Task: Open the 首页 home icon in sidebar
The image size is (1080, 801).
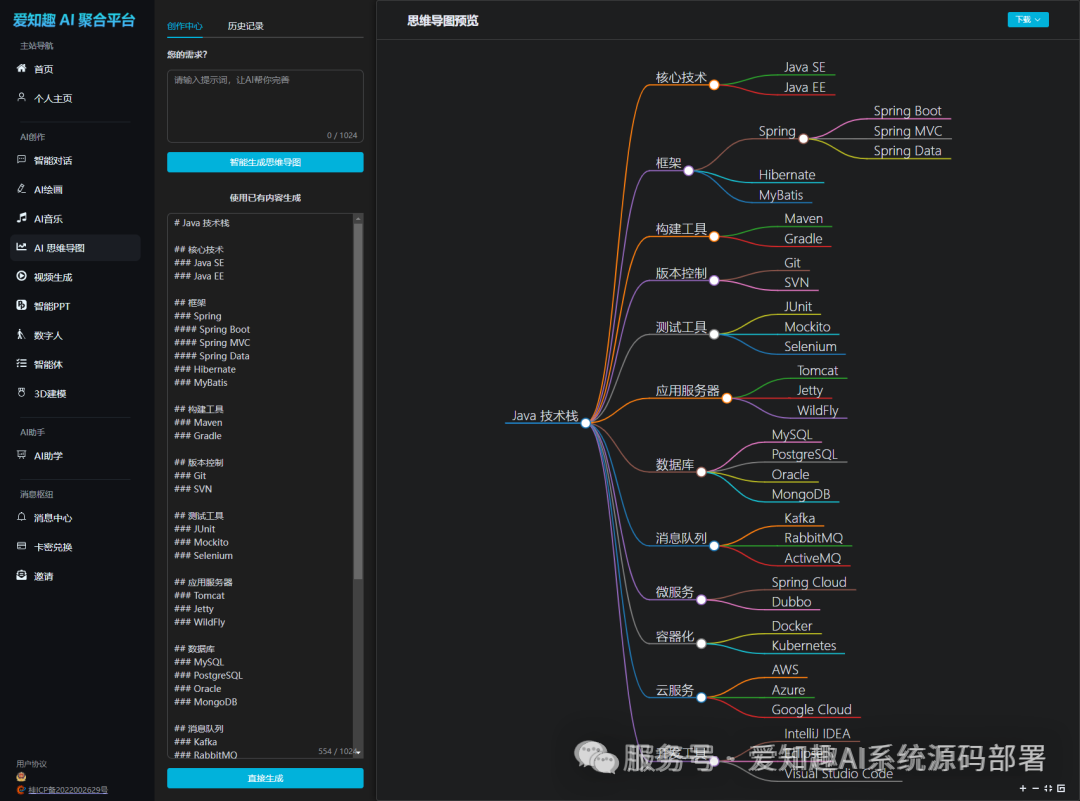Action: [x=22, y=69]
